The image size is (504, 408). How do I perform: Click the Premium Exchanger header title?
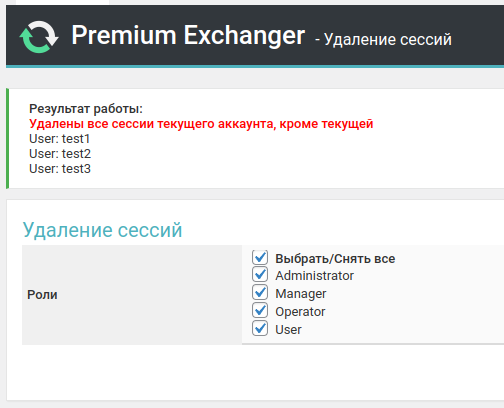[x=188, y=35]
